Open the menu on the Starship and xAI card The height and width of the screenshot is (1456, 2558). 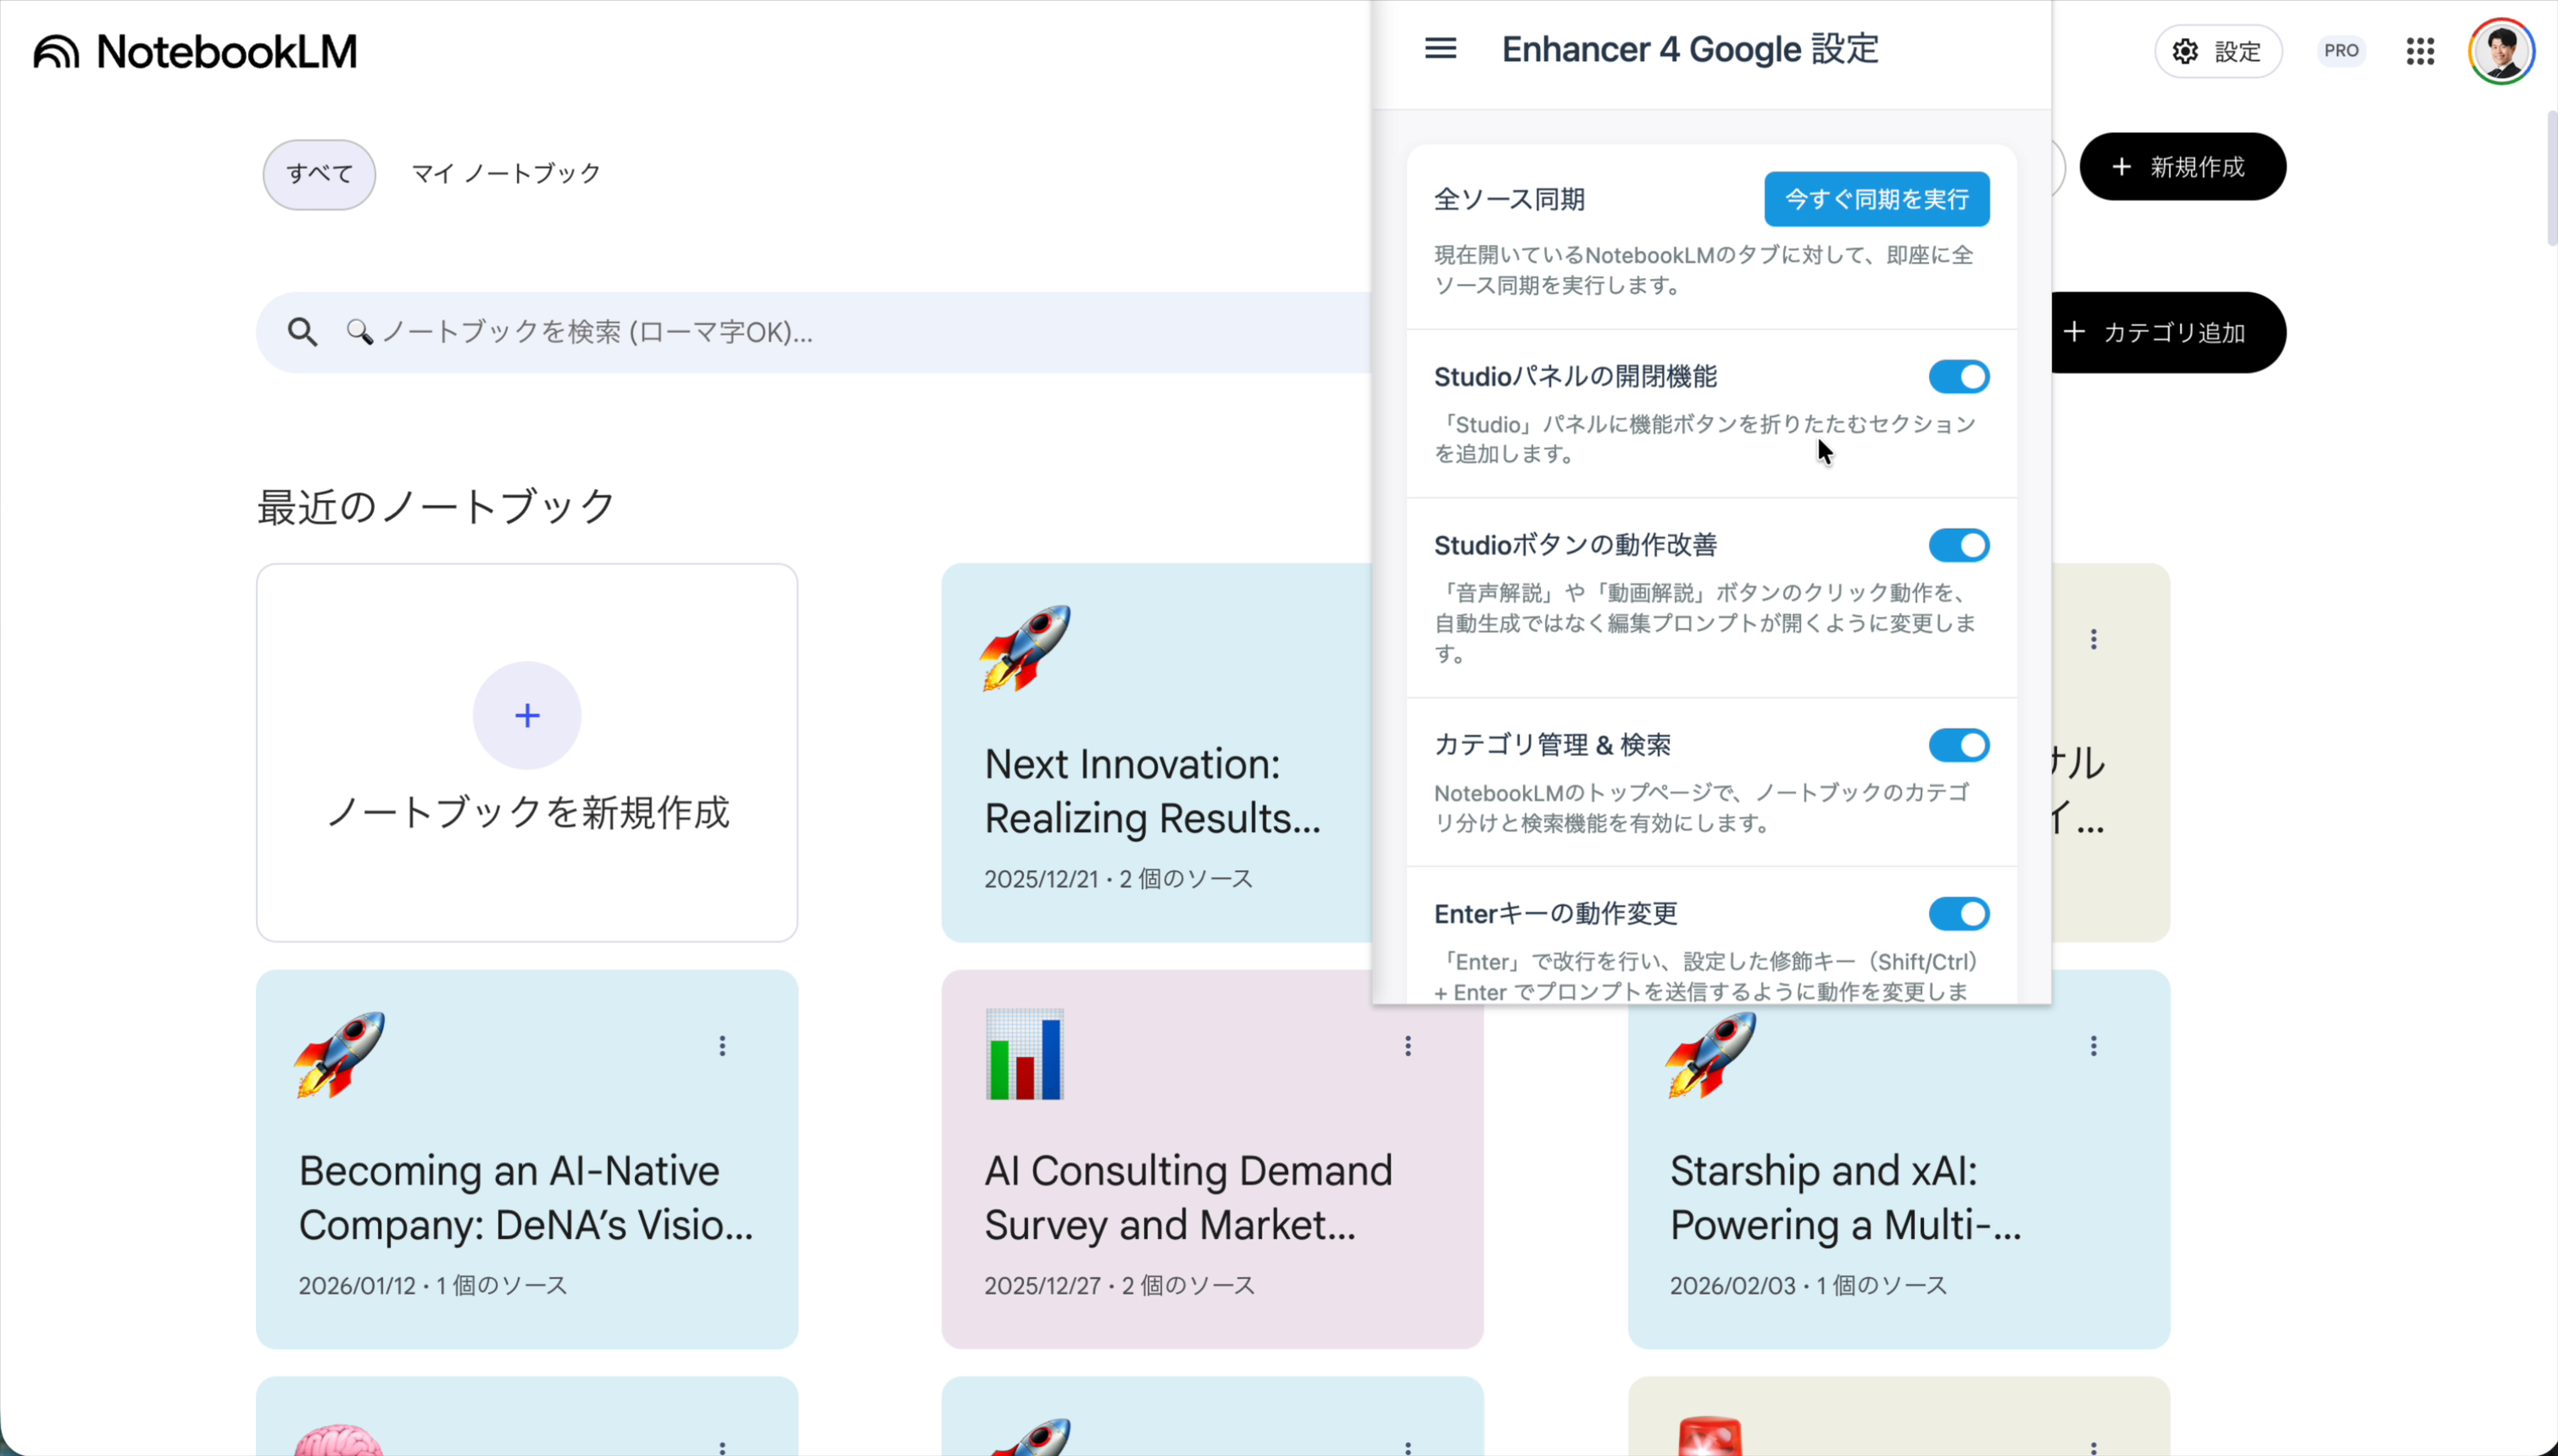pos(2095,1046)
